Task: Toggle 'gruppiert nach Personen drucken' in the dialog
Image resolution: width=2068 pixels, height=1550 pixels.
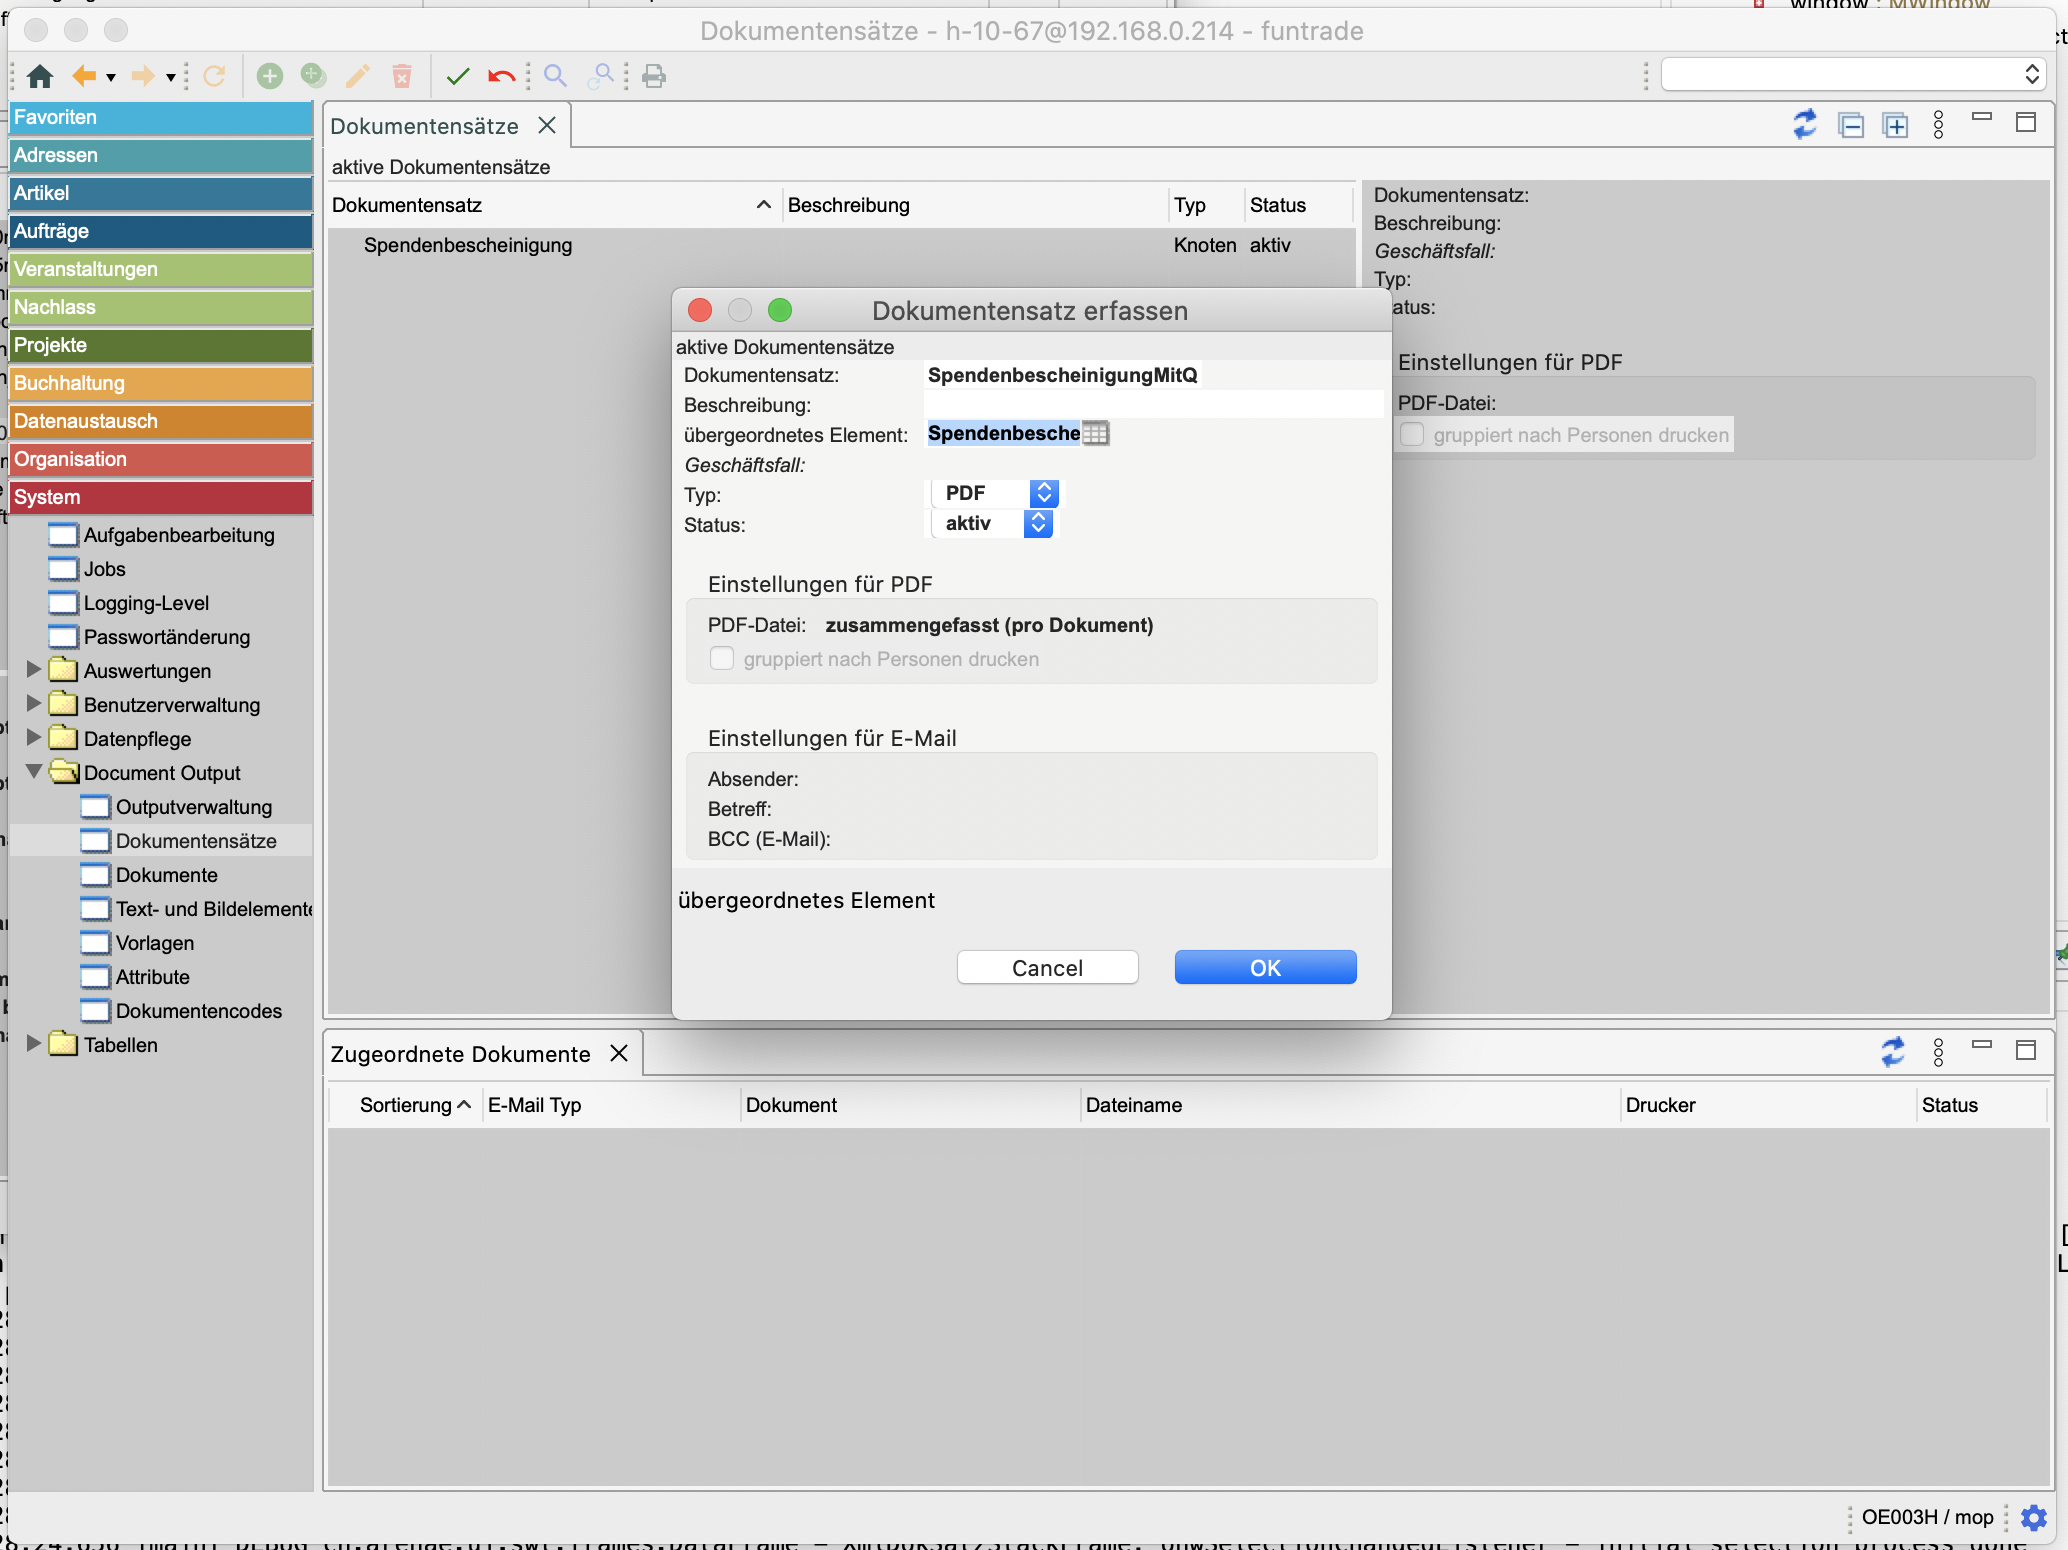Action: [x=721, y=658]
